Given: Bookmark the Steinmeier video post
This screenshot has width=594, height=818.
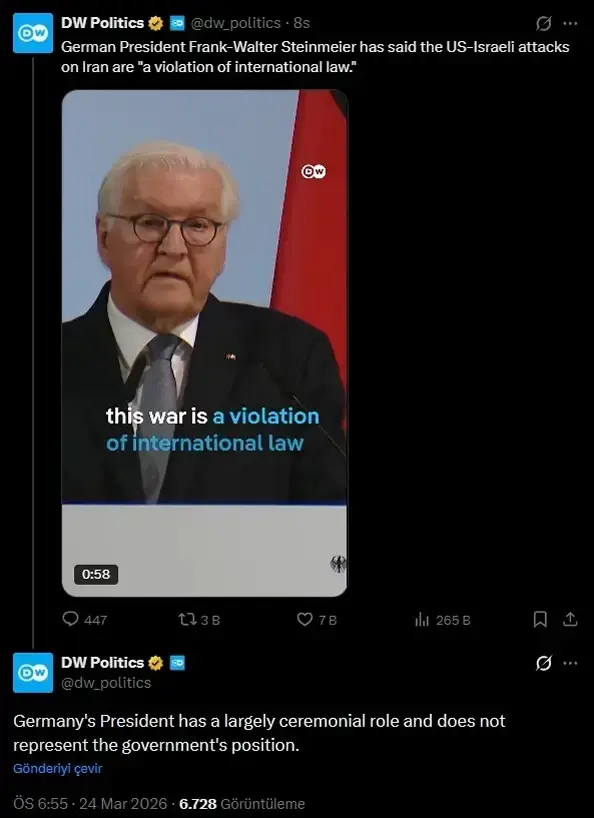Looking at the screenshot, I should coord(540,620).
